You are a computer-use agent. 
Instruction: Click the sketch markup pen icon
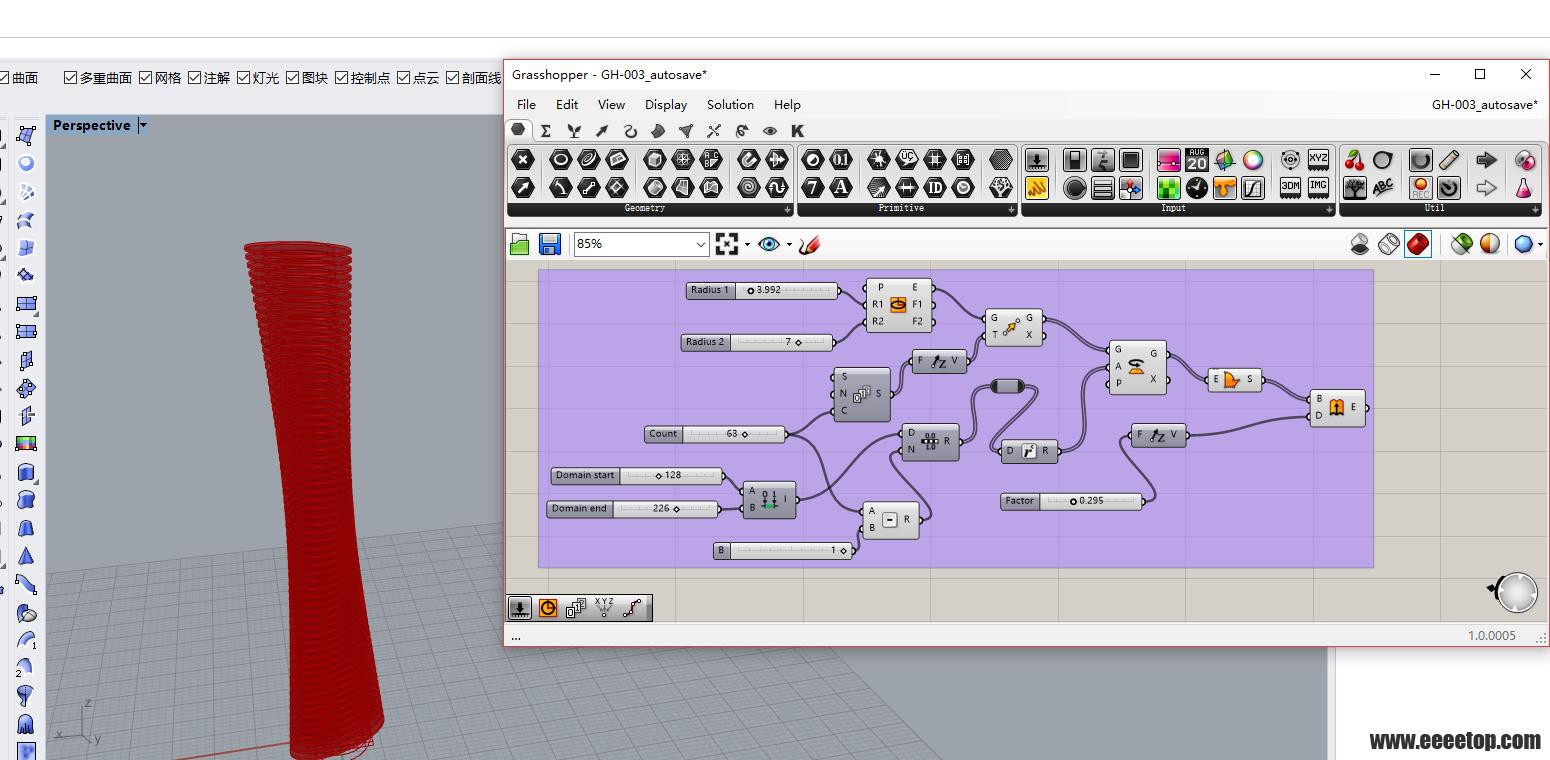coord(809,244)
